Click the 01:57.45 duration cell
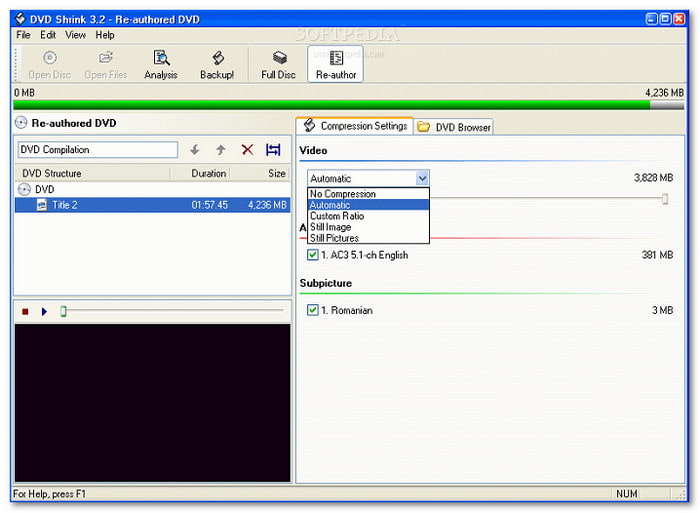Image resolution: width=700 pixels, height=513 pixels. tap(209, 205)
